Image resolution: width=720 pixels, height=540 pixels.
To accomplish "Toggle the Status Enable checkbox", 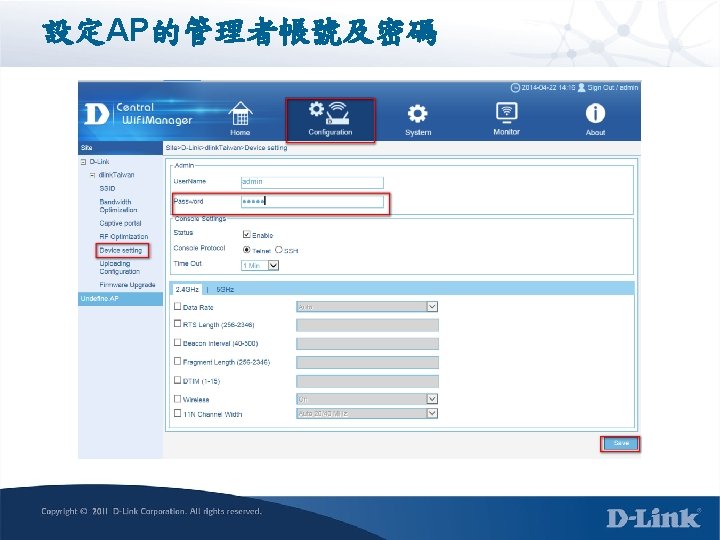I will point(246,234).
